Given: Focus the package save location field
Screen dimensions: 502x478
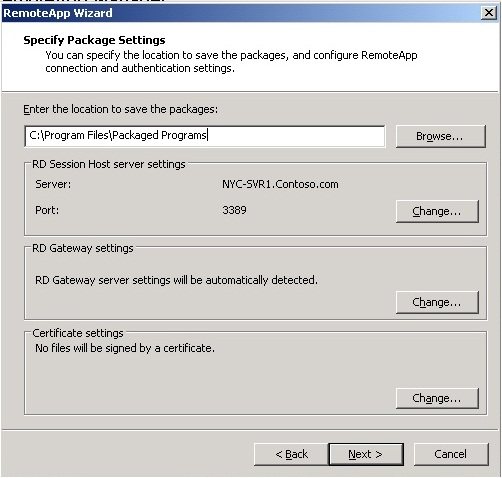Looking at the screenshot, I should click(x=205, y=136).
